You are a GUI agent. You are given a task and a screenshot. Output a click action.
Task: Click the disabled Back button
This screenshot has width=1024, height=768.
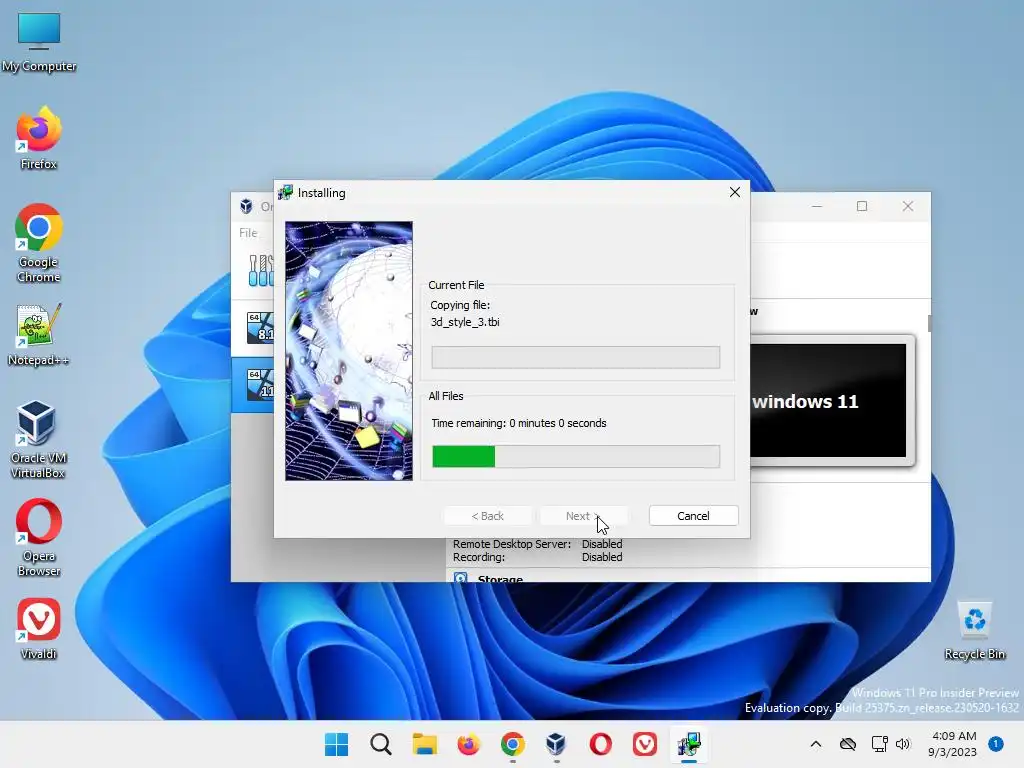point(487,516)
